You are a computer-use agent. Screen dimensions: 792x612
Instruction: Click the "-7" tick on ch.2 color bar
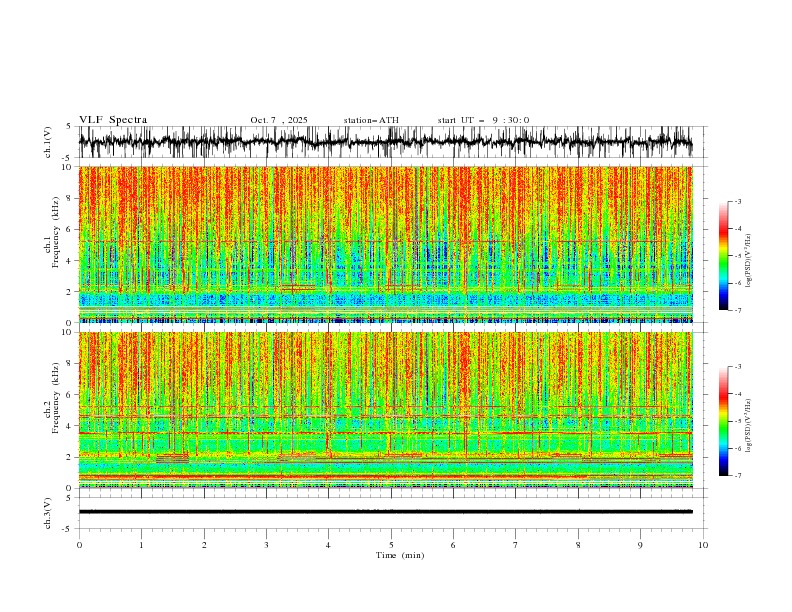737,476
